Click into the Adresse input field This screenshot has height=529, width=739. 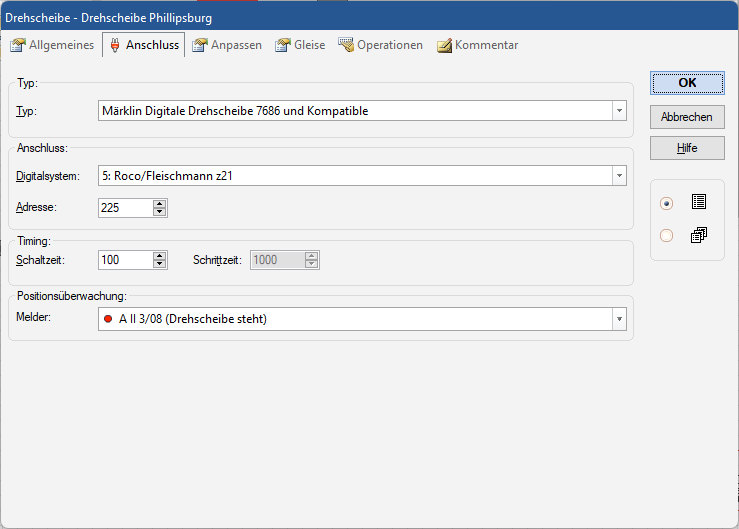coord(125,208)
